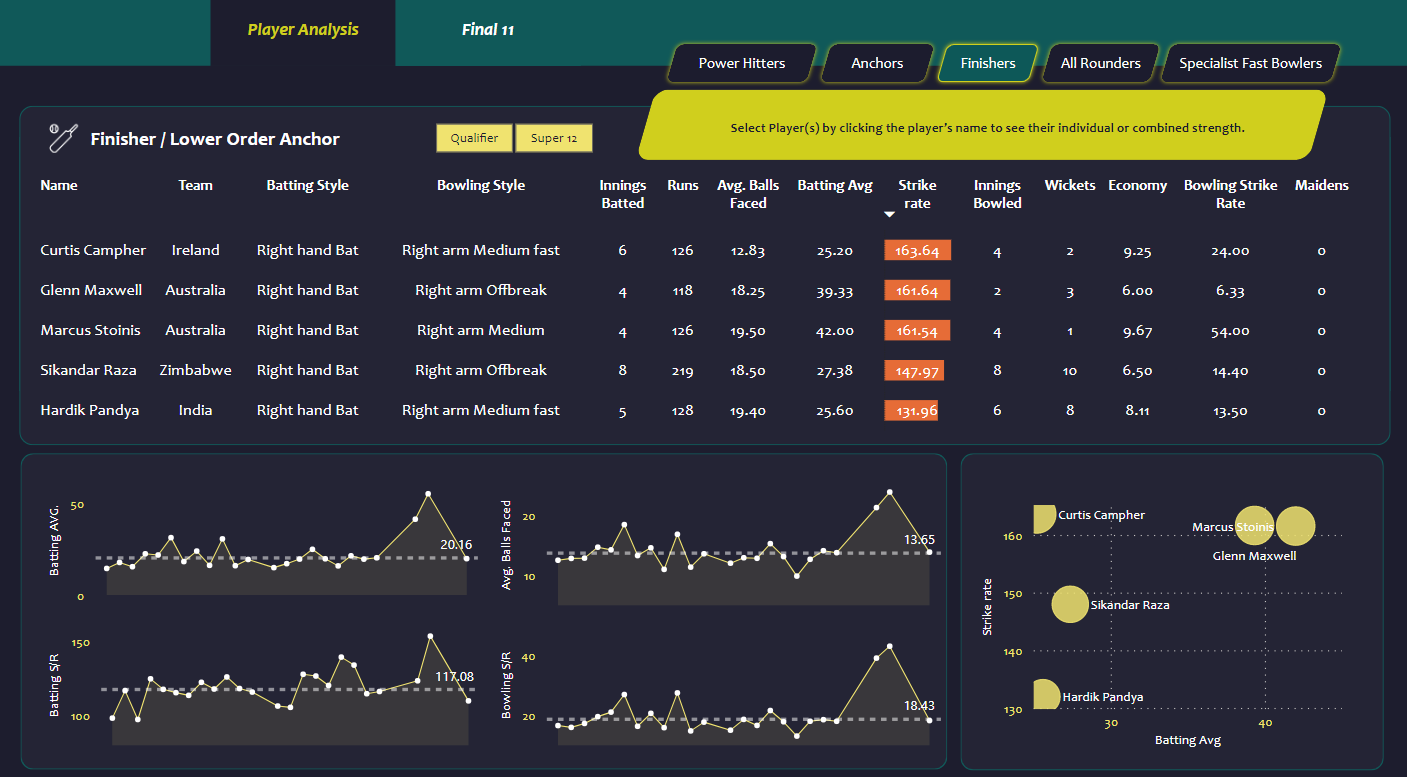The width and height of the screenshot is (1407, 777).
Task: Sort the table using the Strike rate arrow
Action: coord(889,213)
